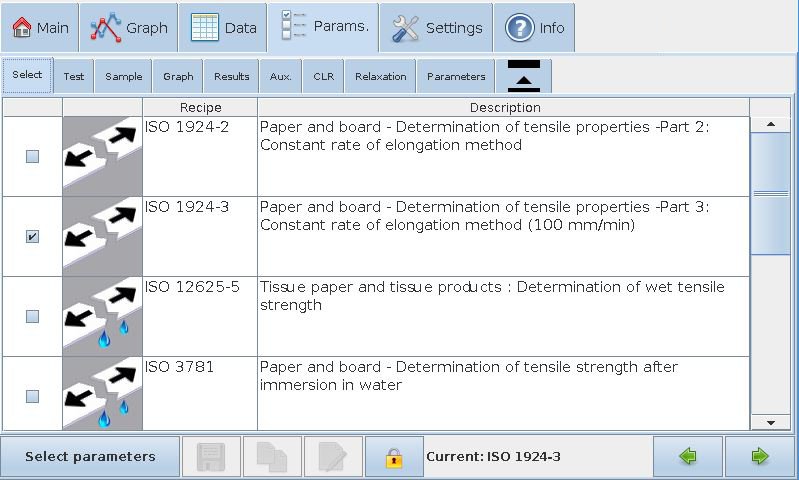Image resolution: width=799 pixels, height=480 pixels.
Task: Open the Aux. sub-tab
Action: tap(281, 76)
